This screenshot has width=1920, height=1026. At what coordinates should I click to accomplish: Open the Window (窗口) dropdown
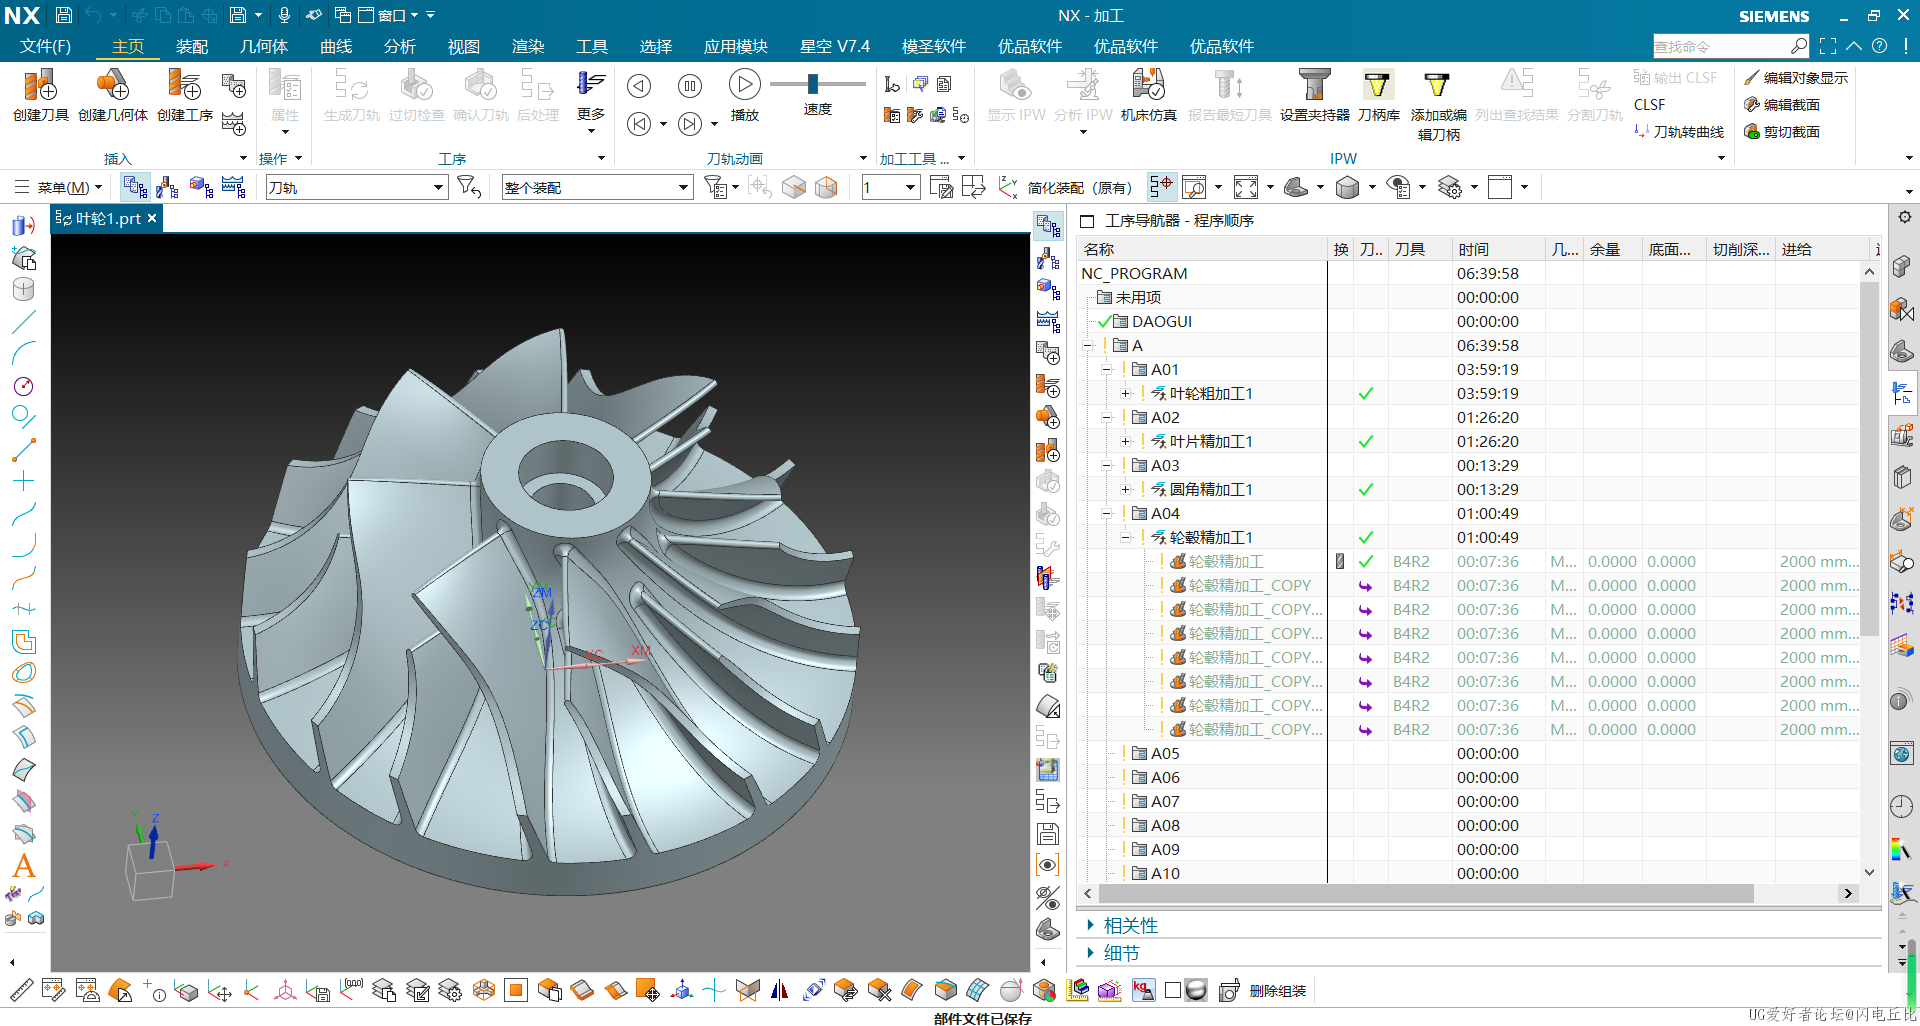(388, 15)
